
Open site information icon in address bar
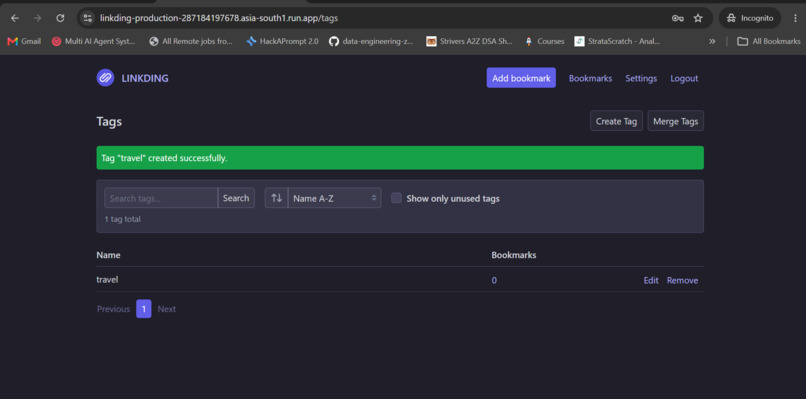pos(88,18)
